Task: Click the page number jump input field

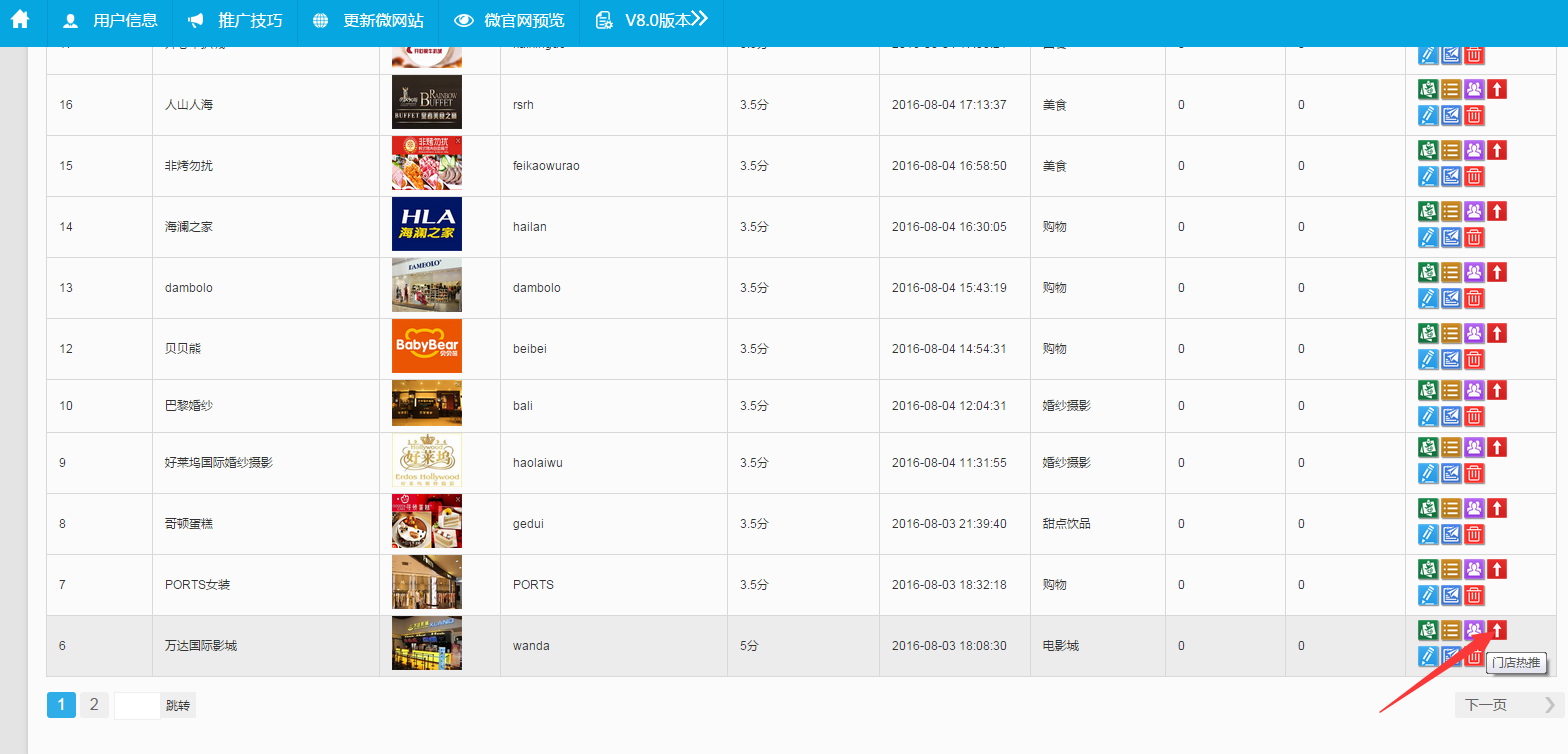Action: coord(137,705)
